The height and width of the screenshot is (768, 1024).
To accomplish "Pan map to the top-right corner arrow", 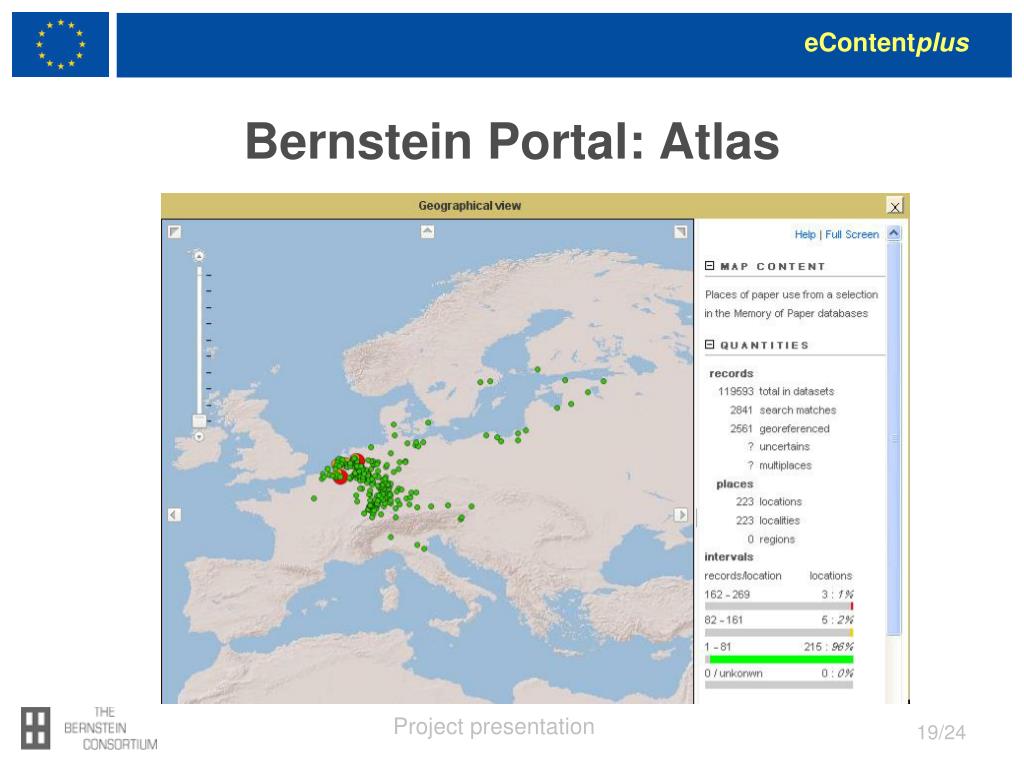I will 680,232.
